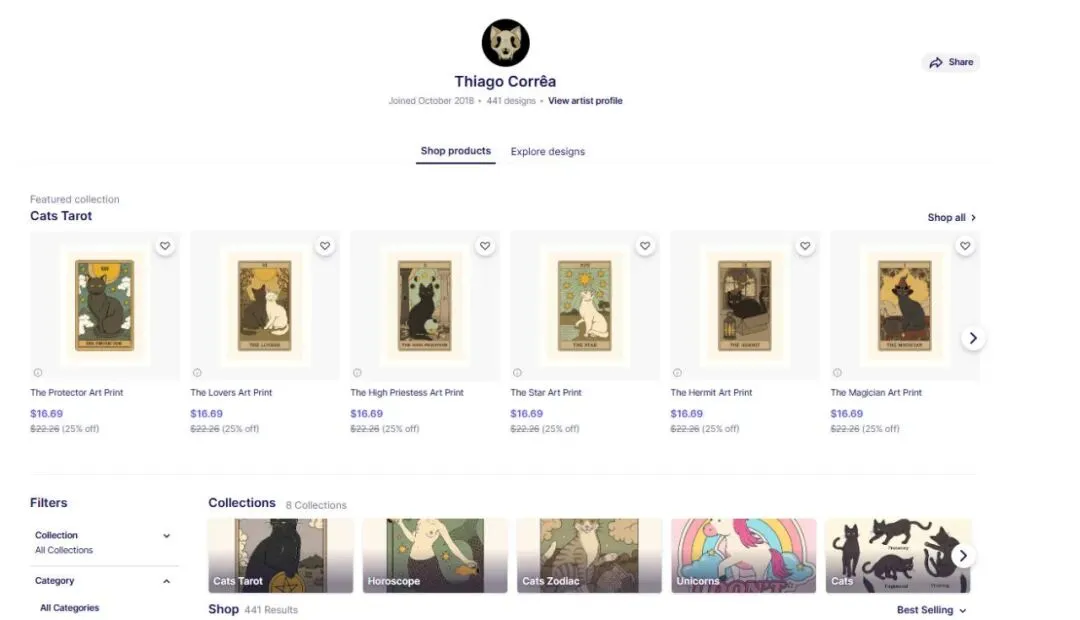1080x620 pixels.
Task: Click Shop all link
Action: click(x=951, y=218)
